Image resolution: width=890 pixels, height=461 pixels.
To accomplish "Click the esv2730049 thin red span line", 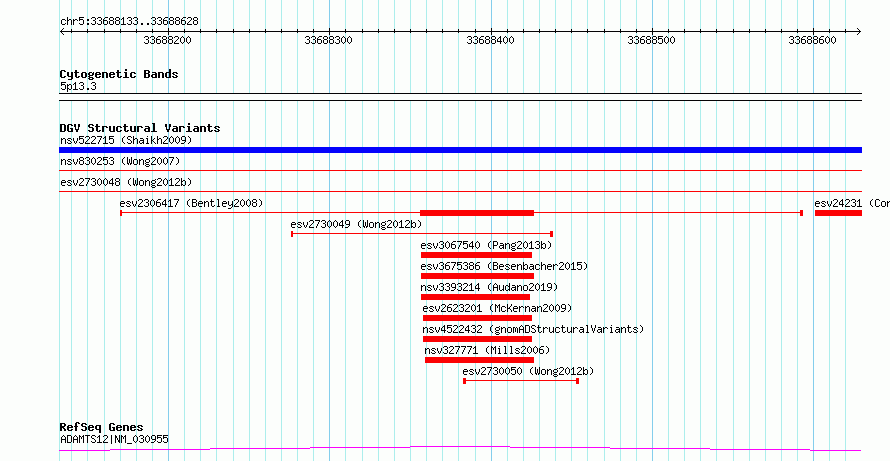I will pos(422,234).
